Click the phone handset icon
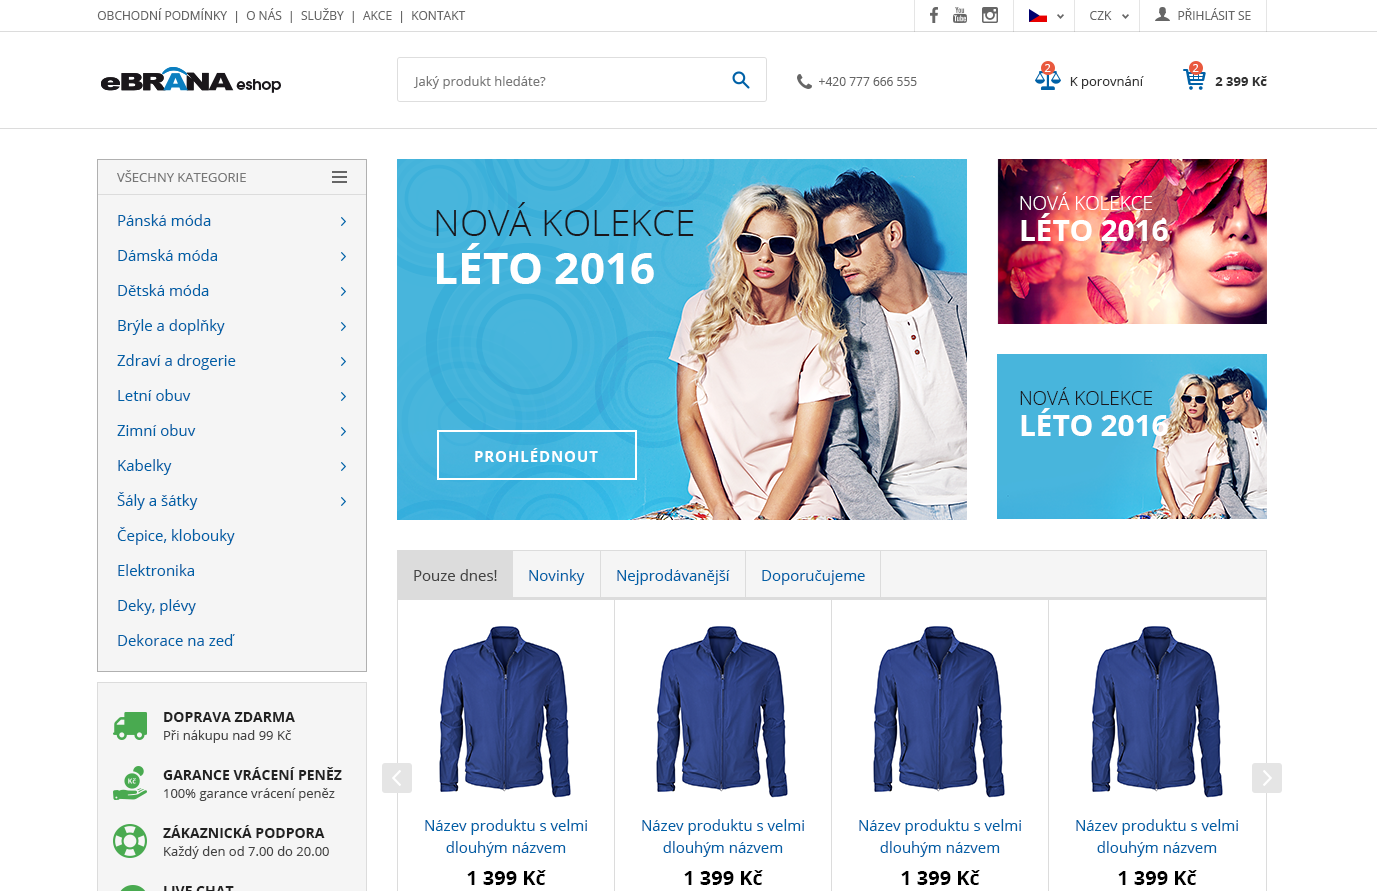1377x891 pixels. pos(804,82)
